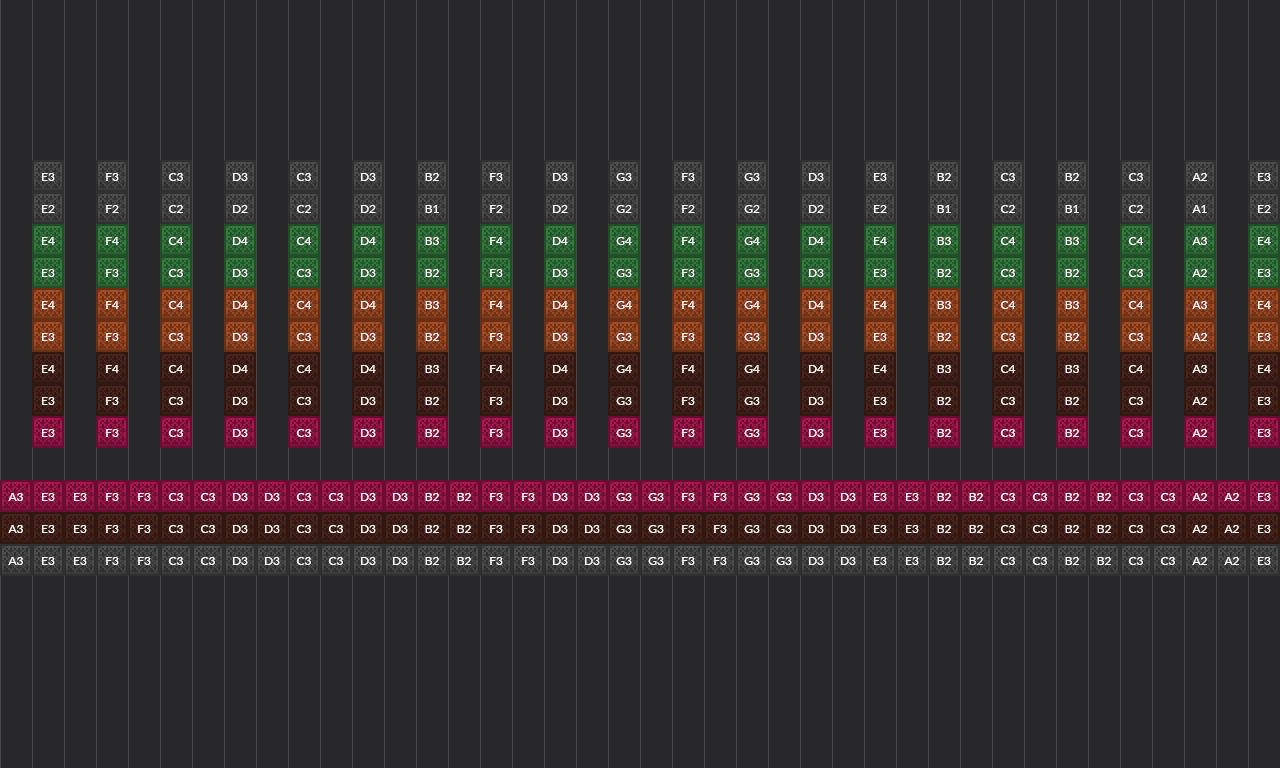The image size is (1280, 768).
Task: Select the rightmost orange C4 note
Action: pyautogui.click(x=1136, y=305)
